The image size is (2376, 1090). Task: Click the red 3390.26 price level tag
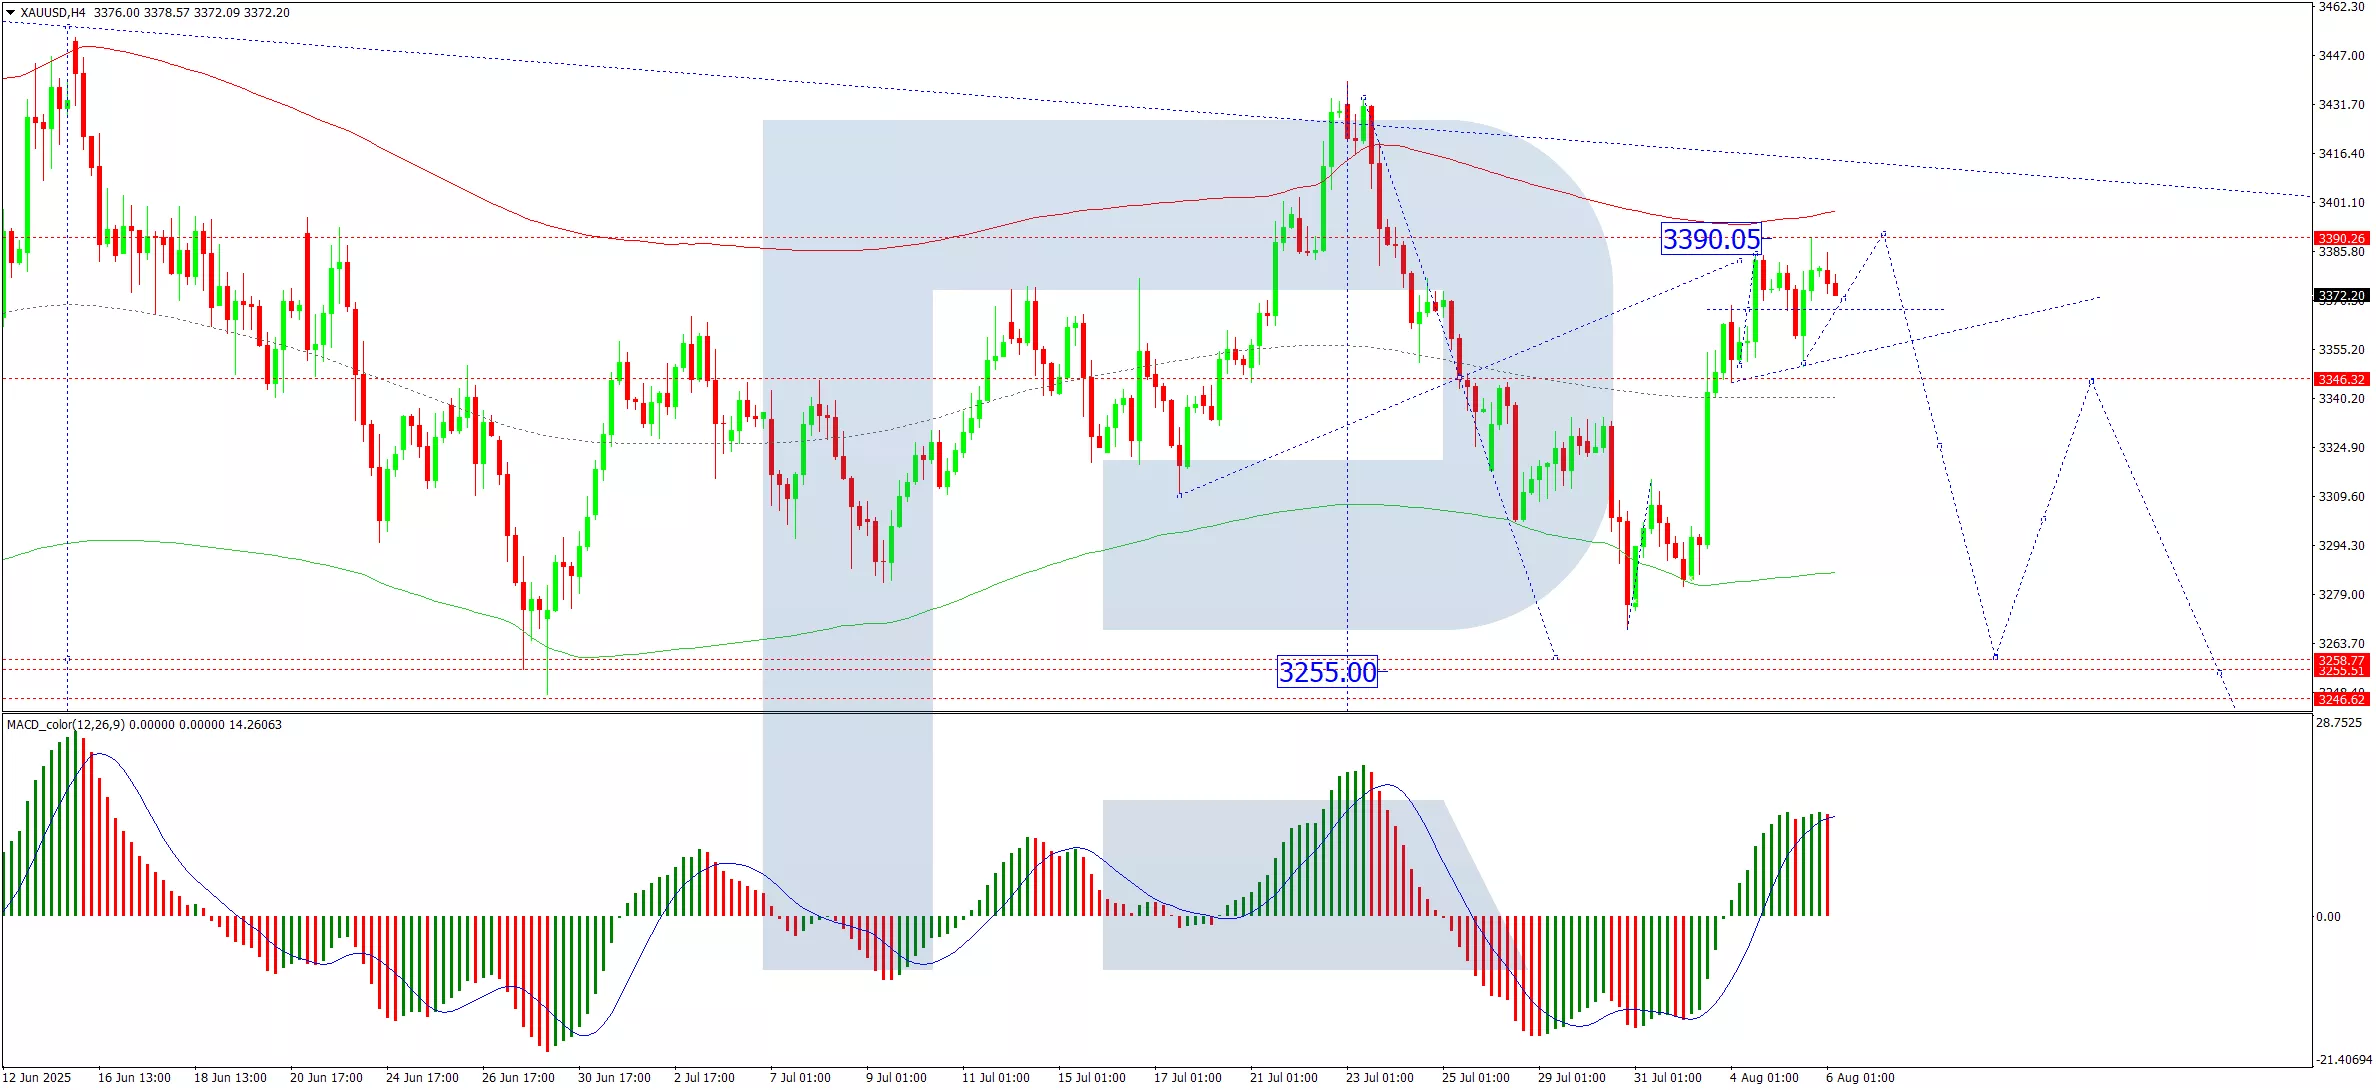pyautogui.click(x=2341, y=238)
